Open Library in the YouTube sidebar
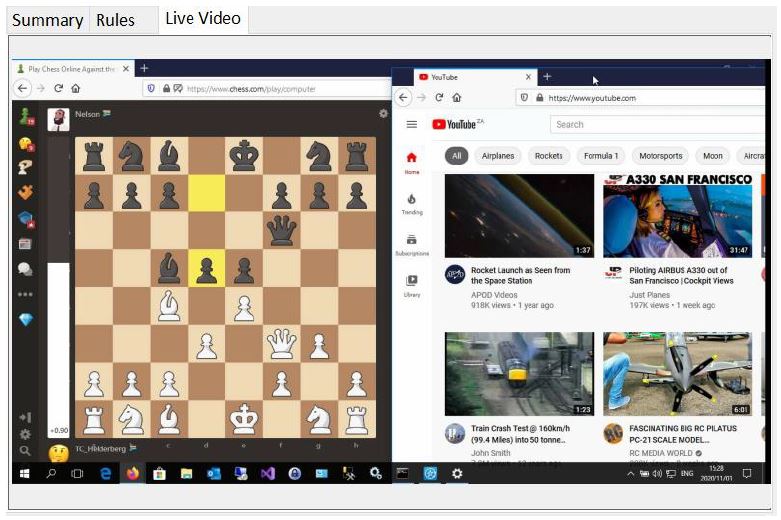This screenshot has height=520, width=781. tap(411, 285)
